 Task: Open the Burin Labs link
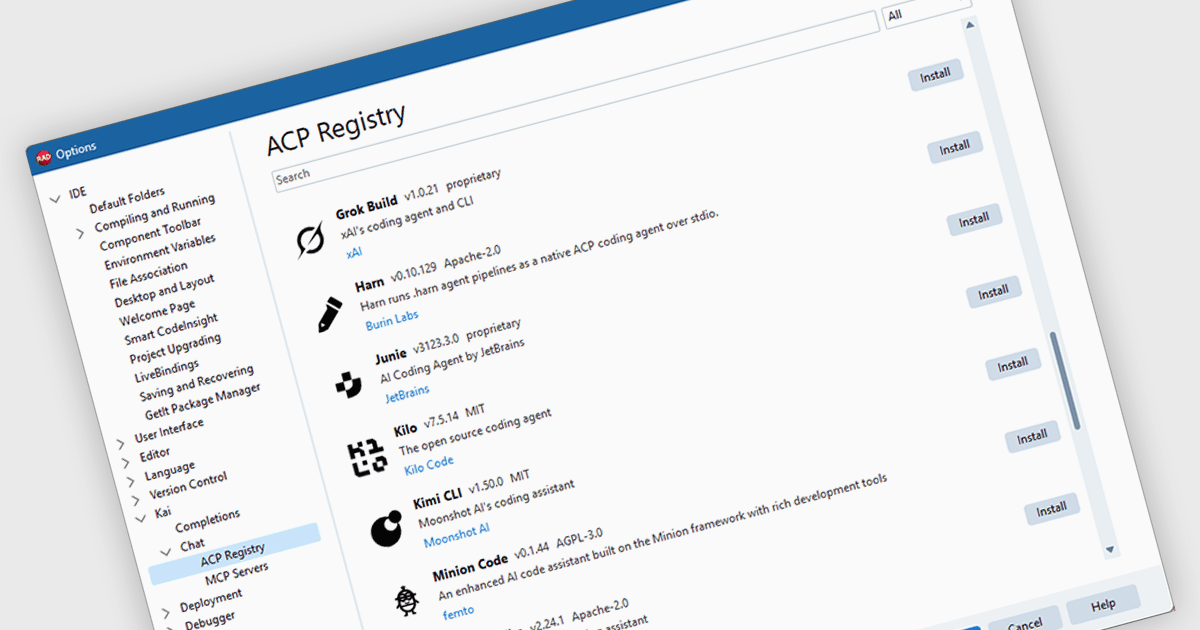pos(391,321)
